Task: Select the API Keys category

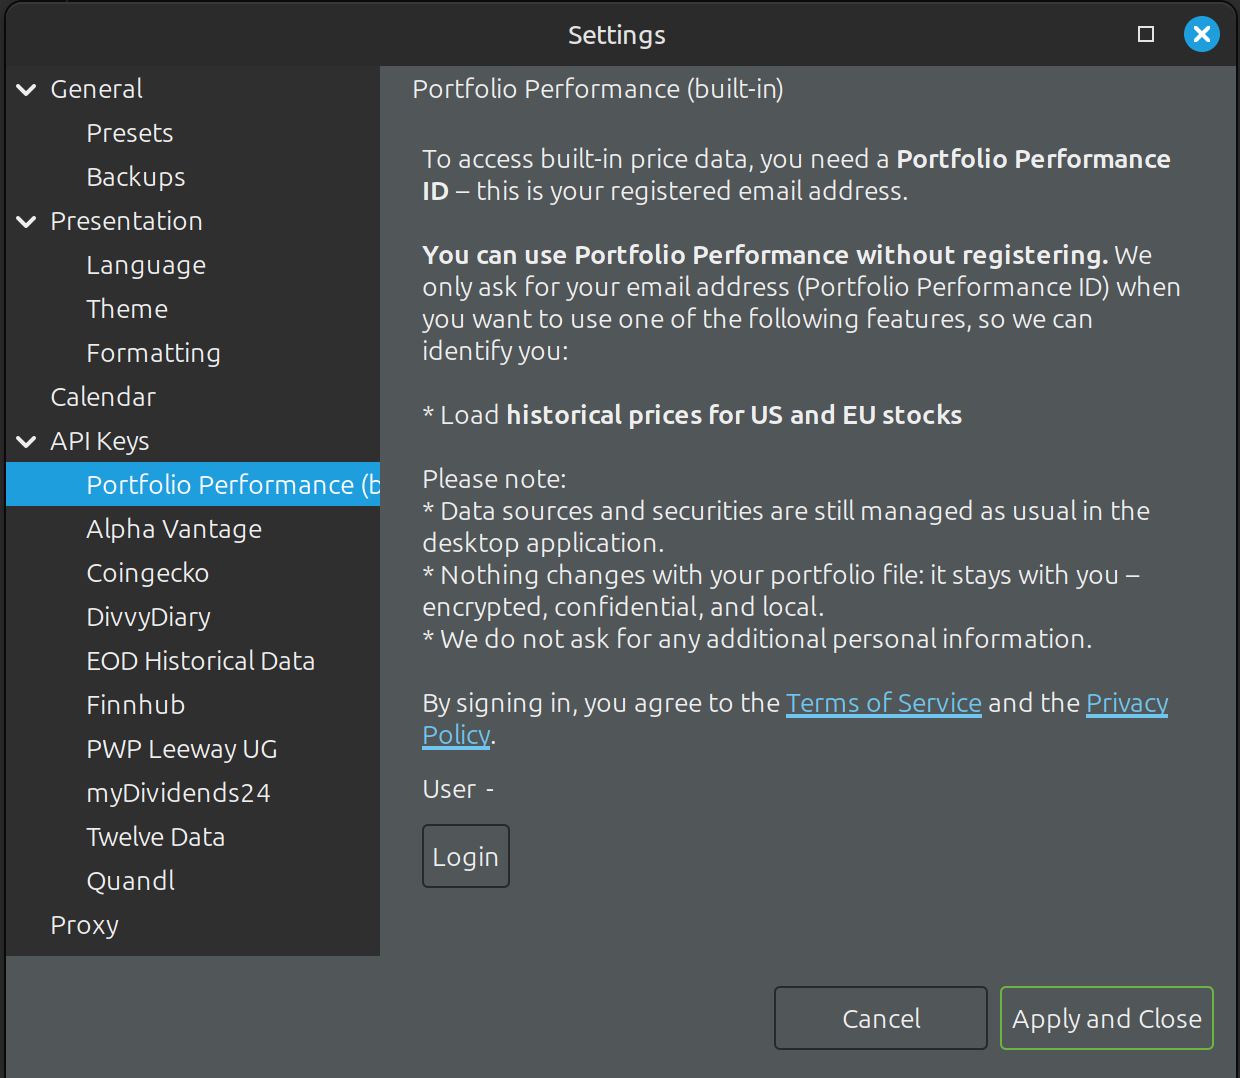Action: (x=100, y=441)
